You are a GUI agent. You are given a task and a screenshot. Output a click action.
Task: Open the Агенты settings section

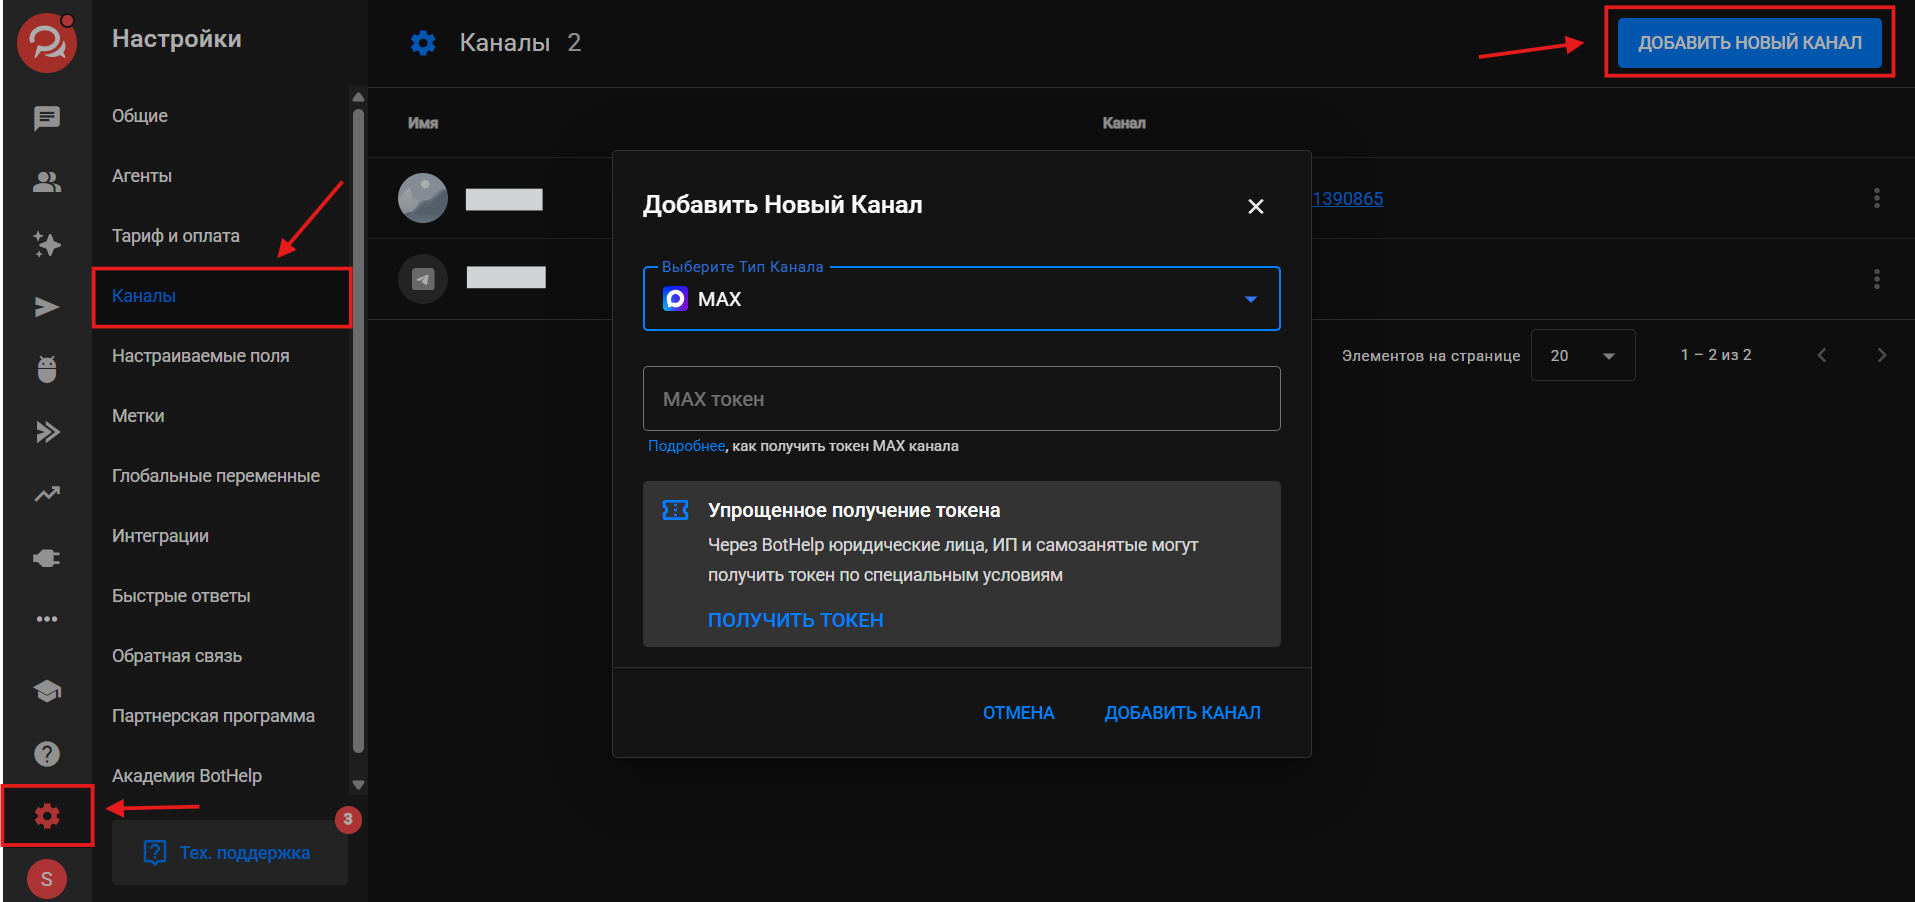click(142, 176)
